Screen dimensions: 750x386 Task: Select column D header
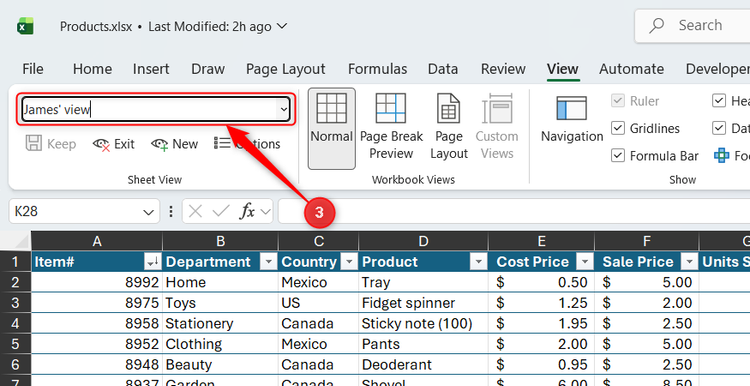[x=423, y=242]
